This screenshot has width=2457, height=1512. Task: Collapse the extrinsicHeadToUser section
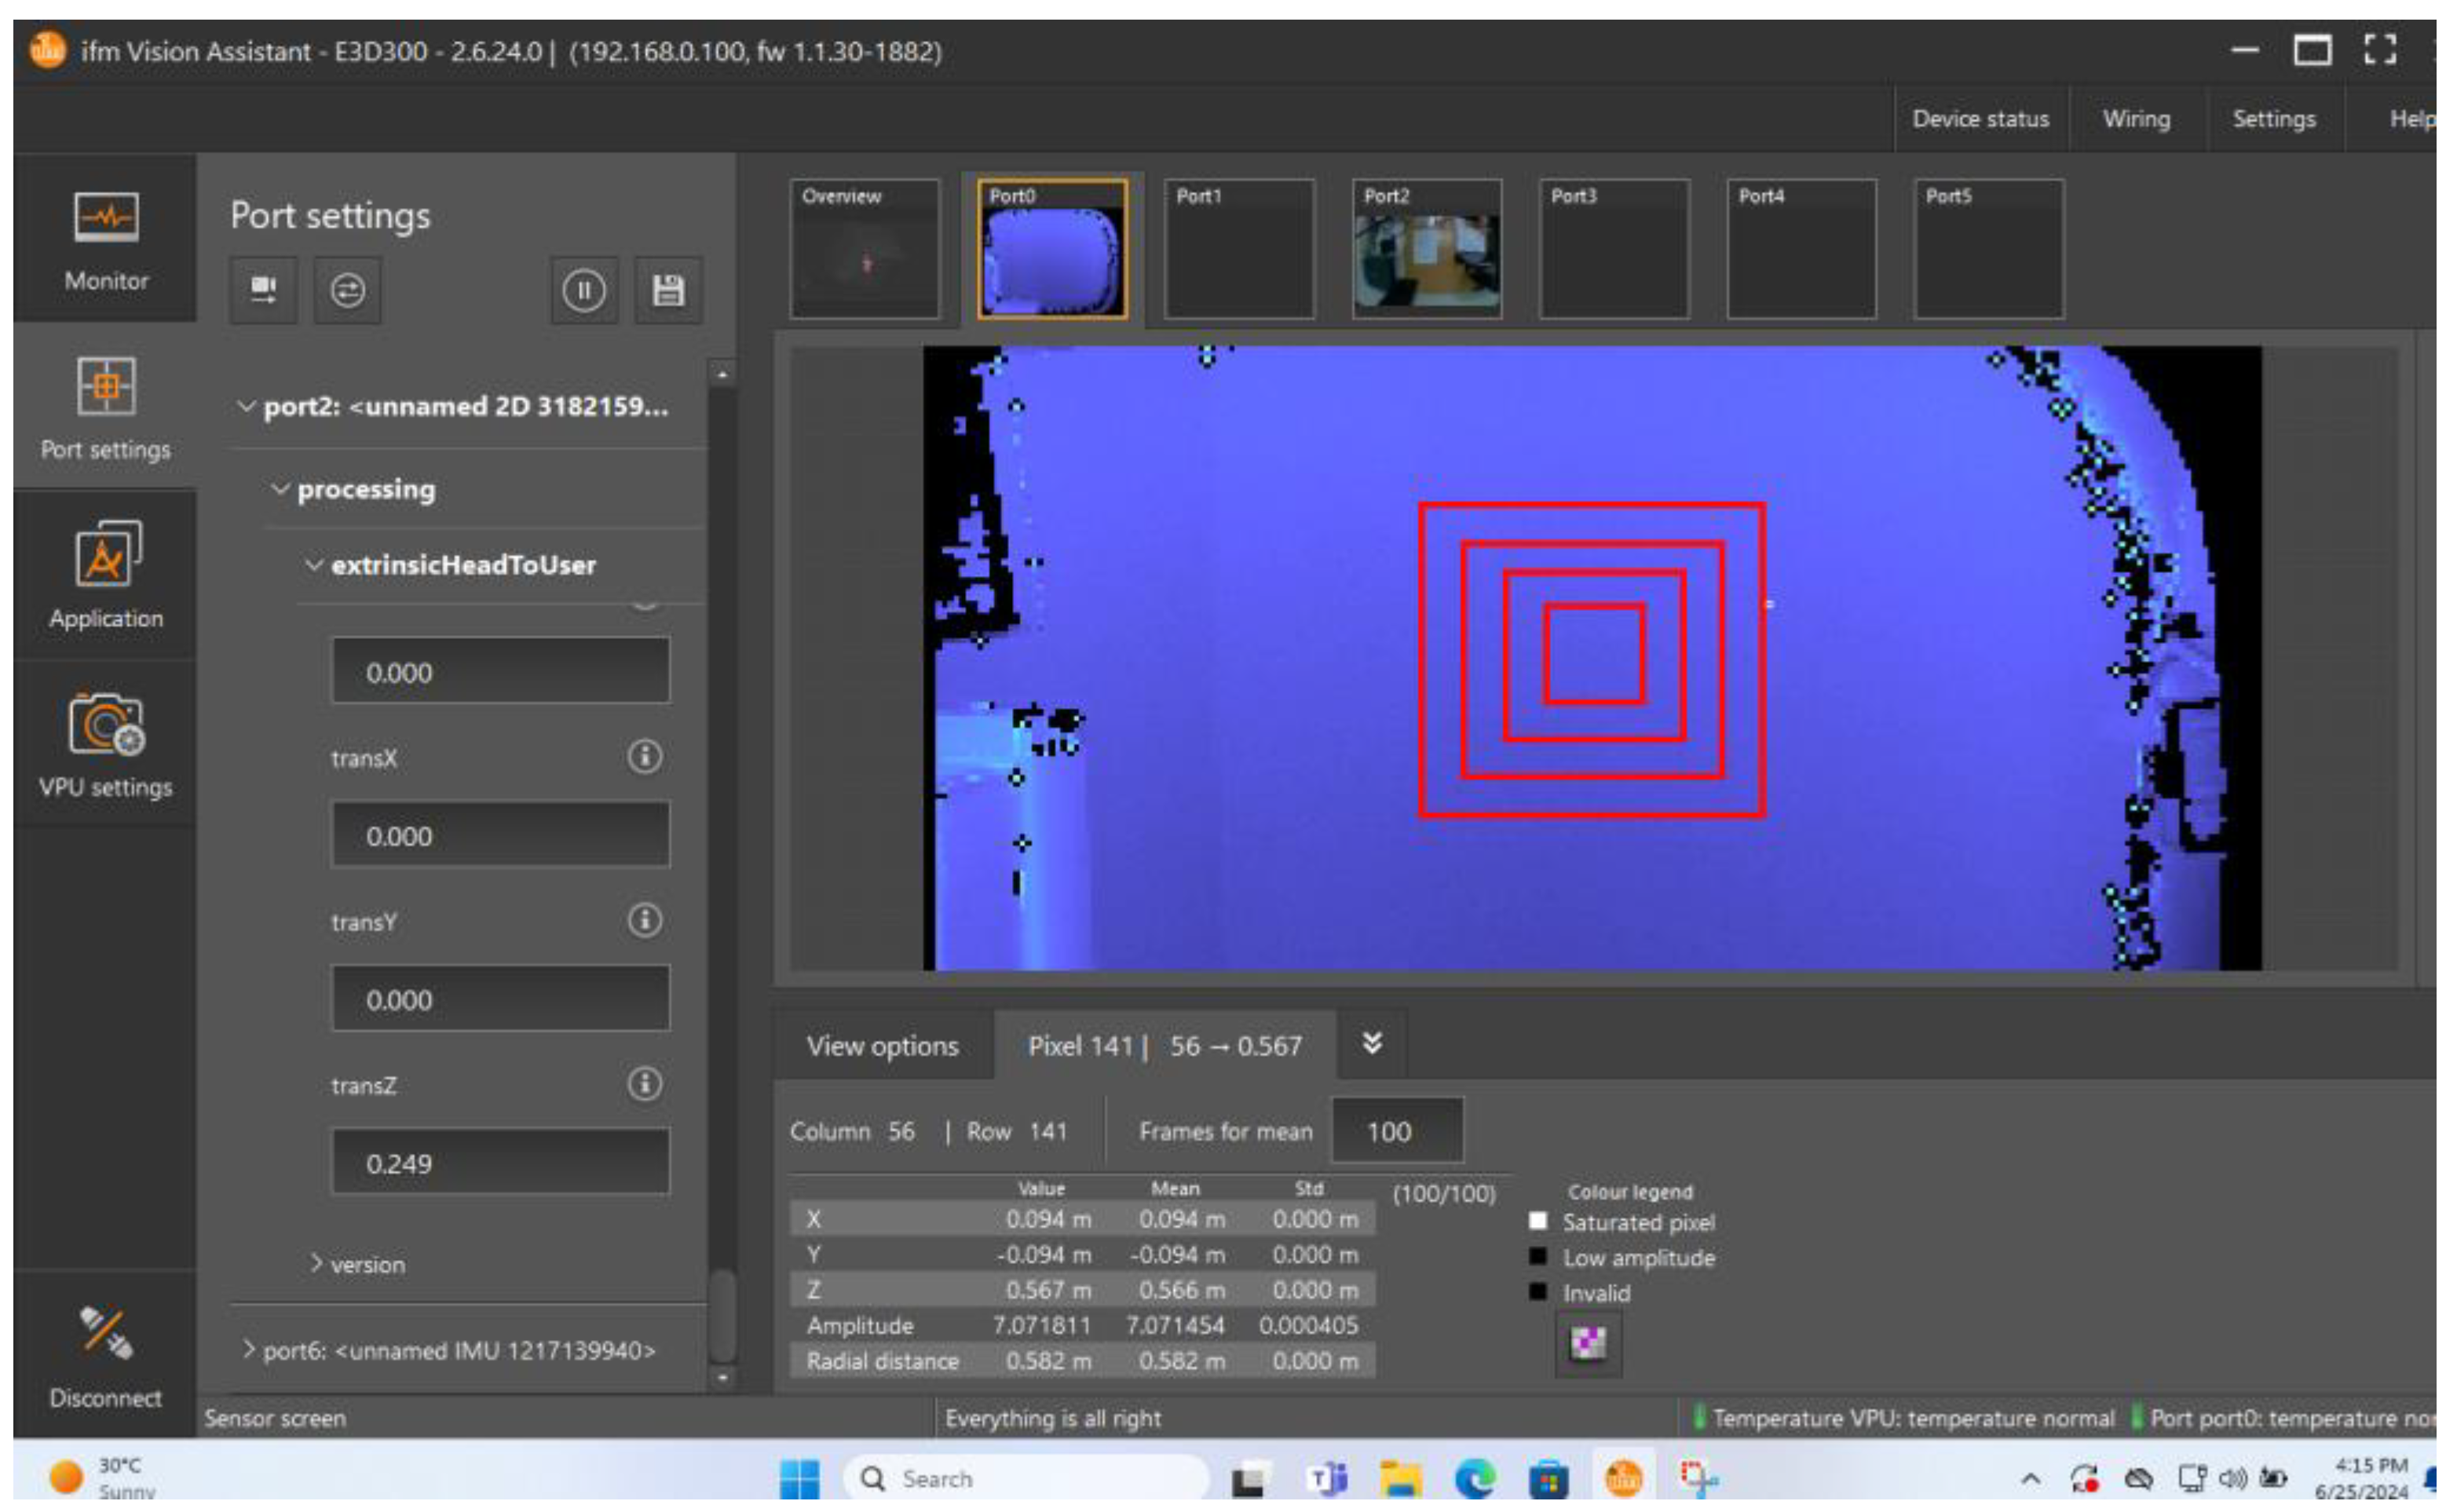coord(314,565)
